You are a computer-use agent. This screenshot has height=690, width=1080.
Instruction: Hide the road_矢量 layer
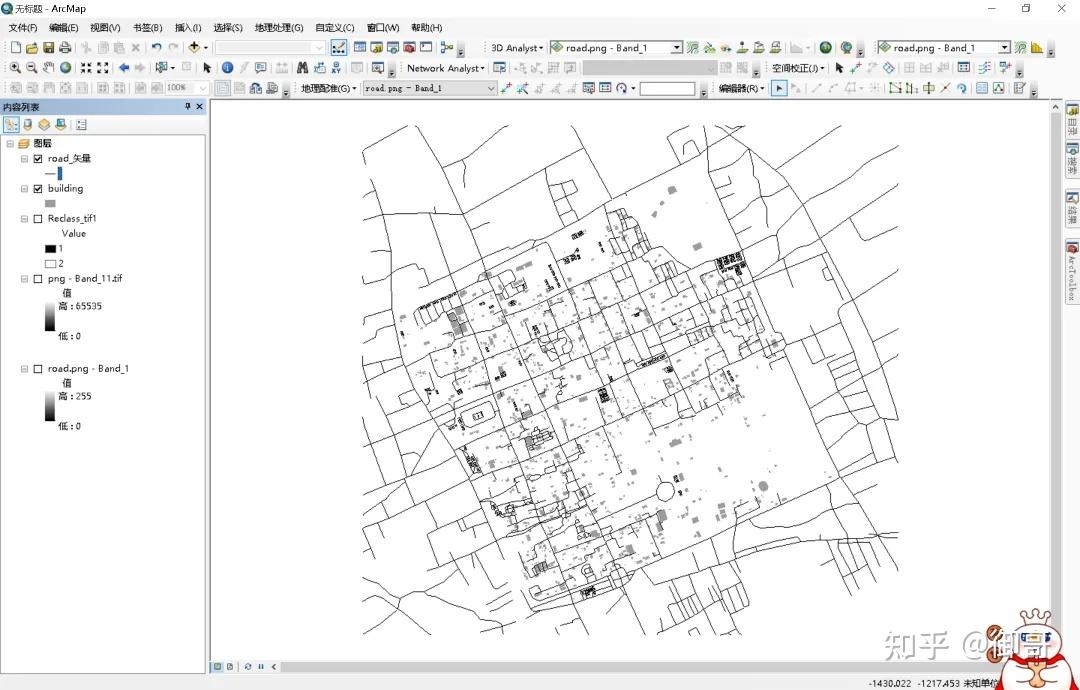38,159
